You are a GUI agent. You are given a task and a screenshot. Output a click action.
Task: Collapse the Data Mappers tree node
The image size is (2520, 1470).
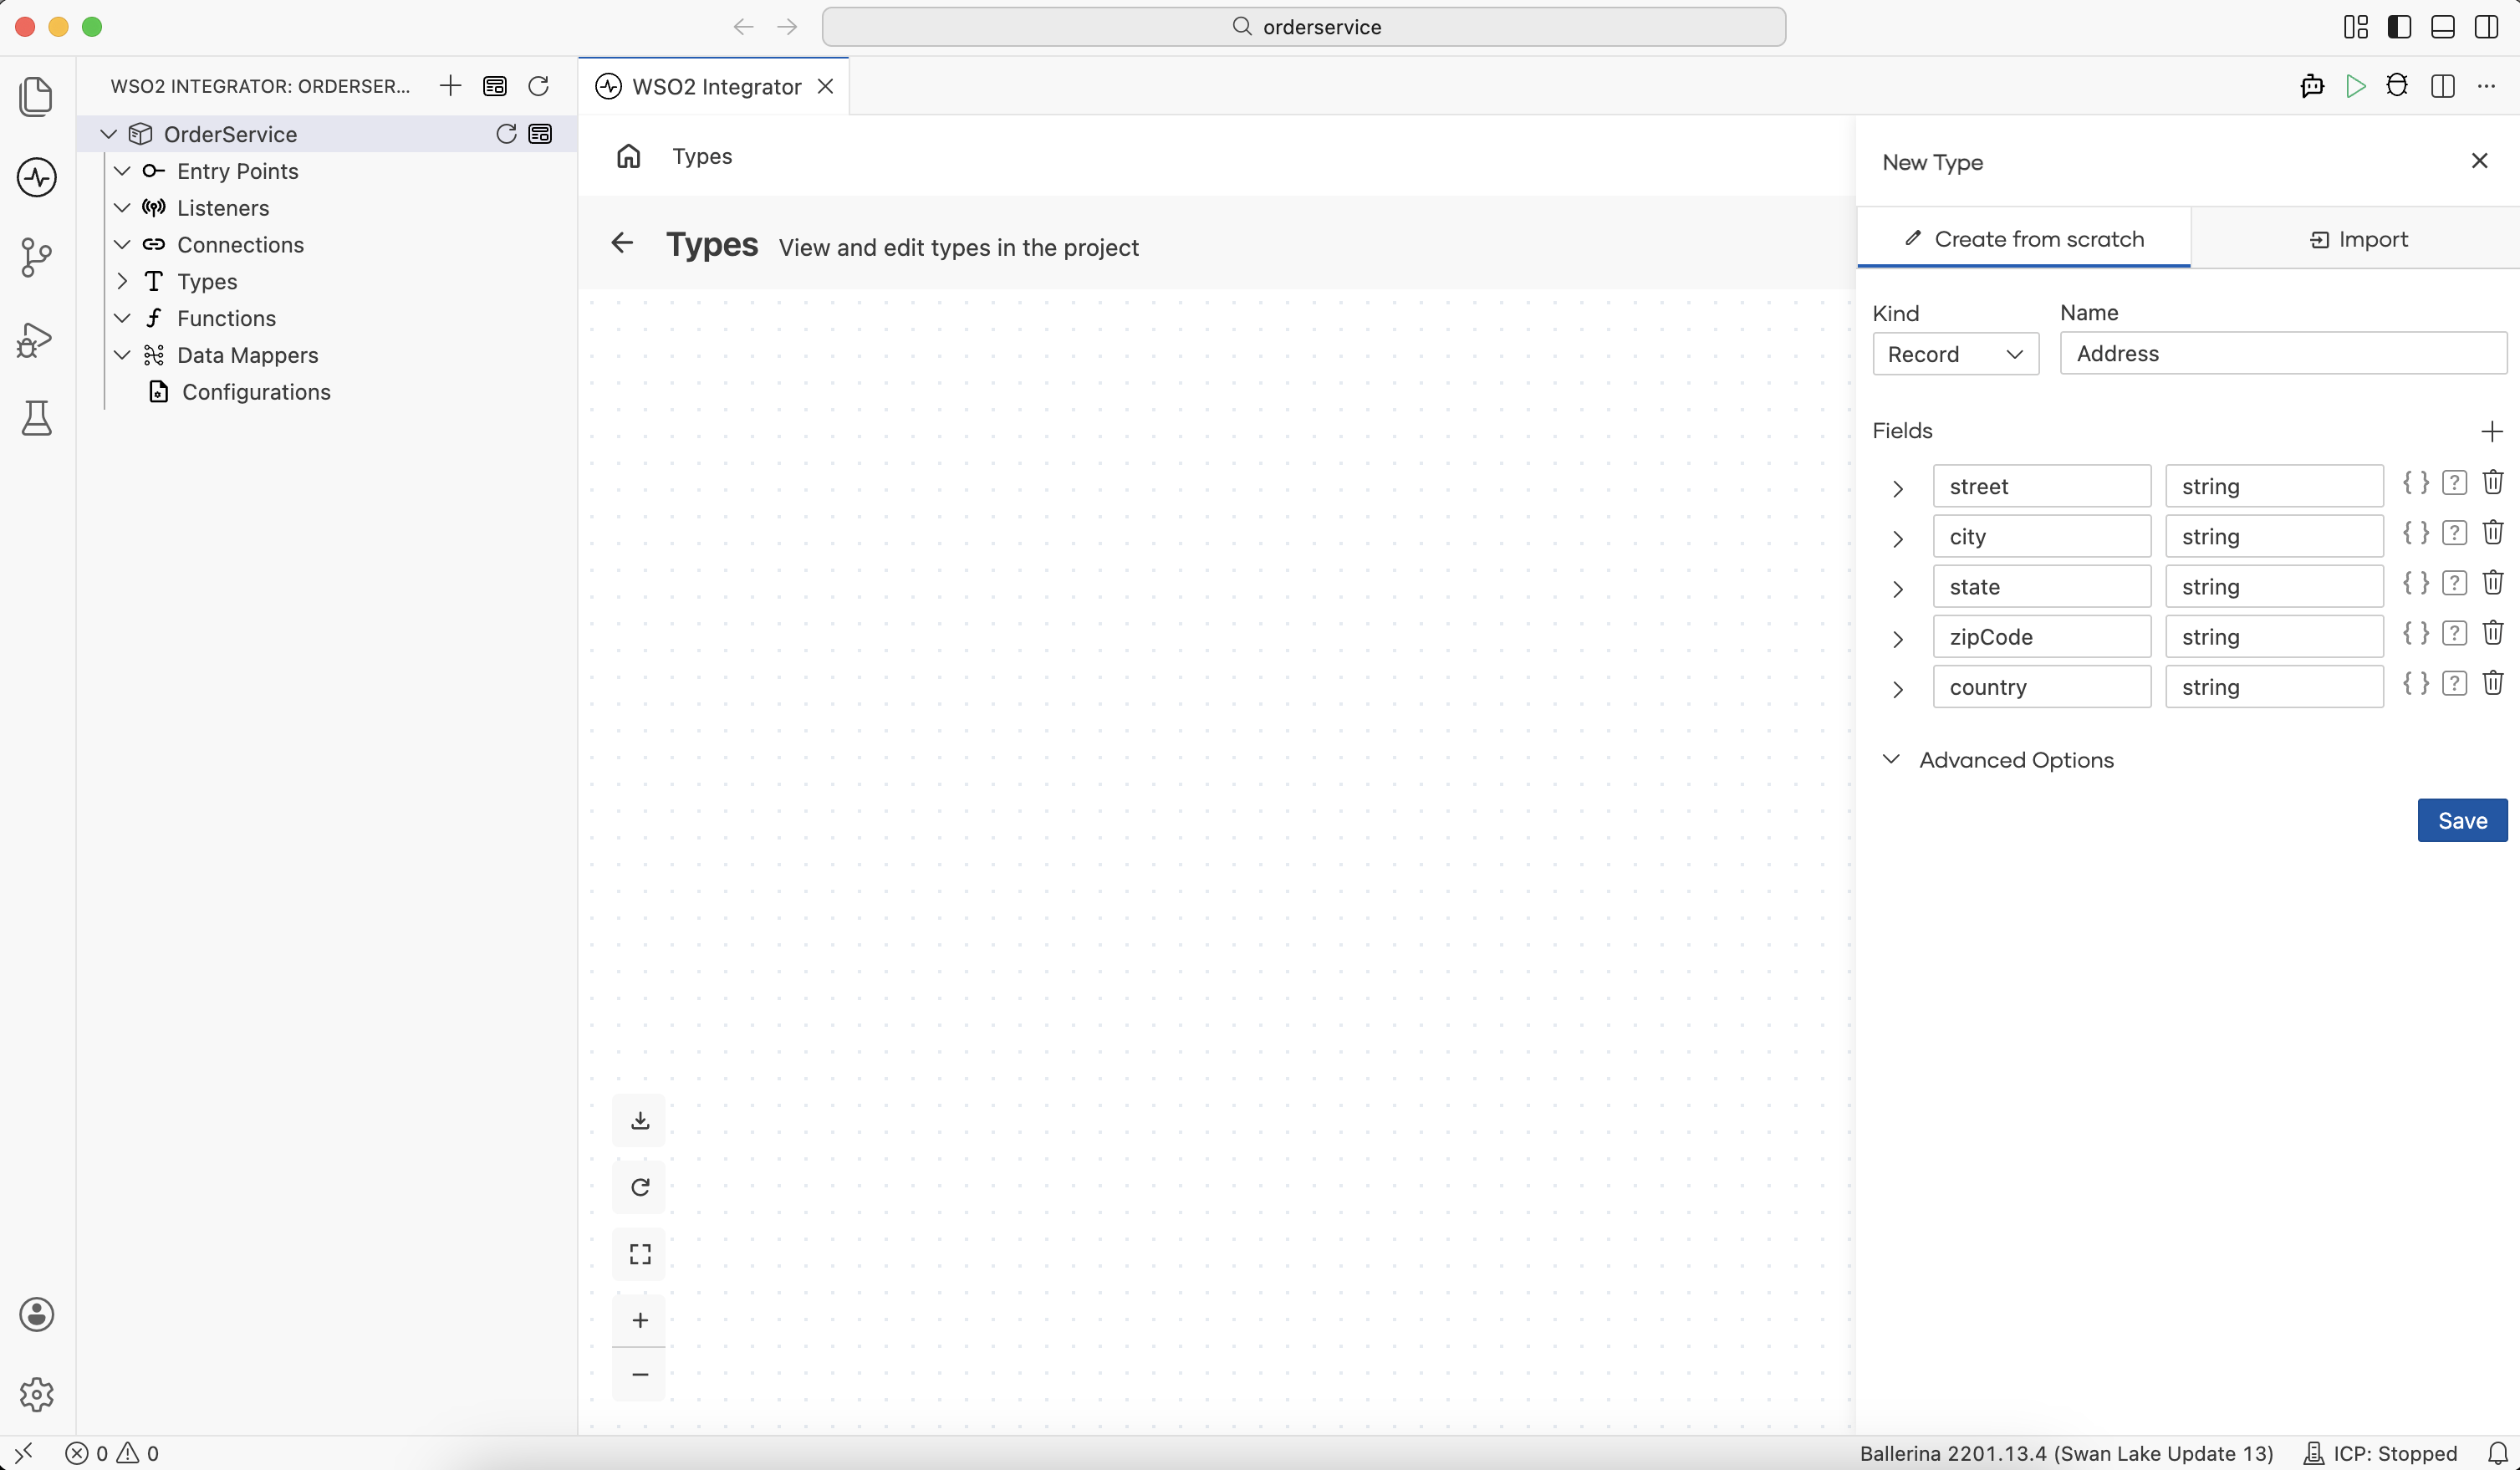click(122, 355)
